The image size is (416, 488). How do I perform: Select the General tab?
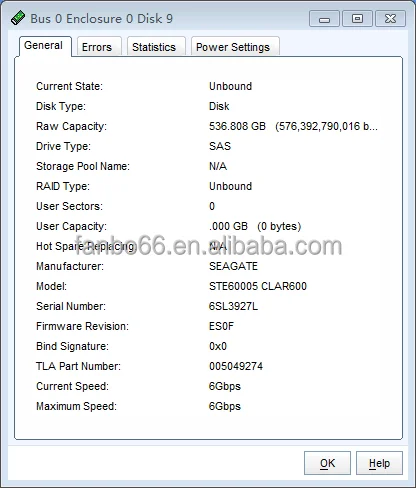point(43,46)
